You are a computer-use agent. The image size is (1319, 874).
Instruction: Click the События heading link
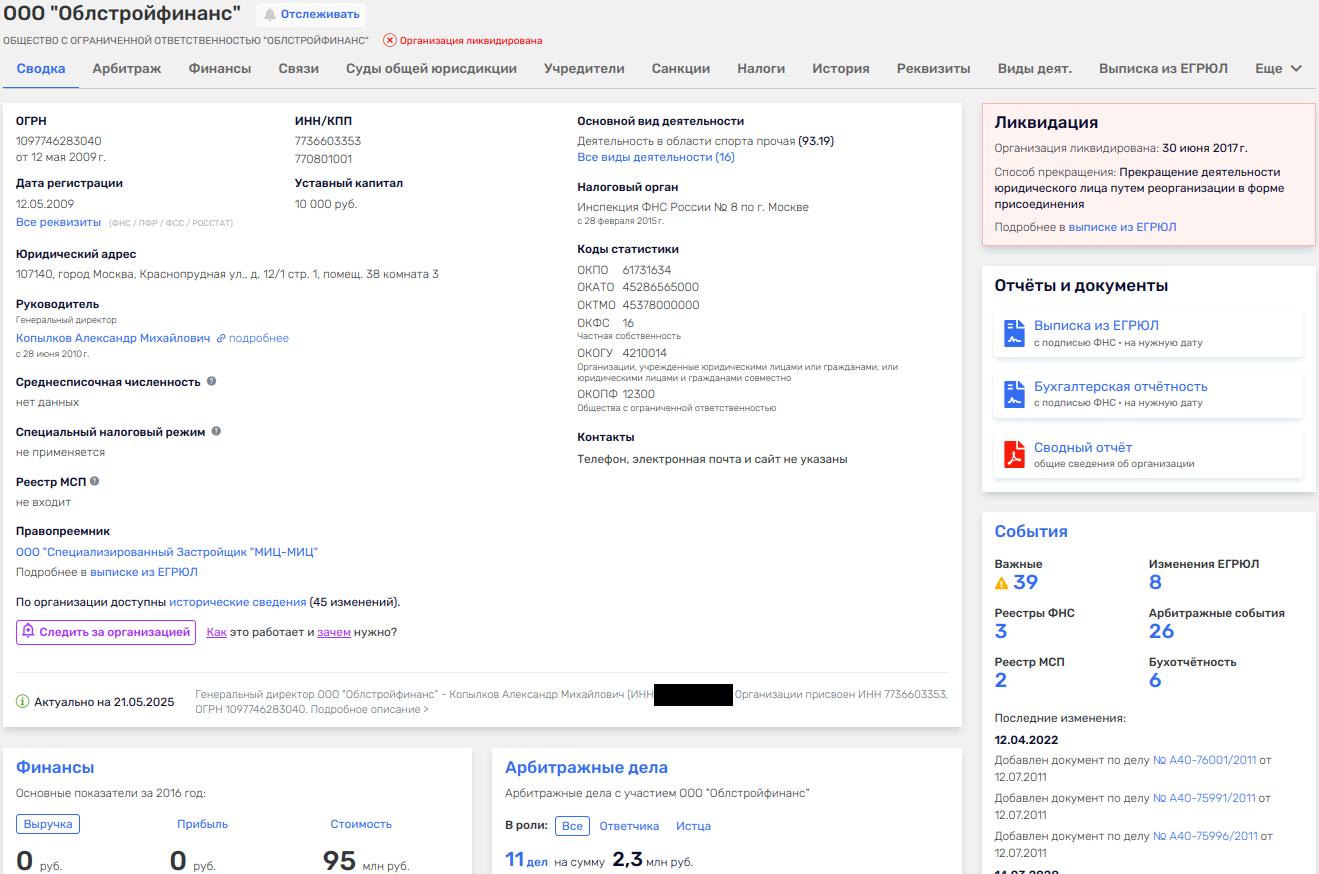tap(1031, 531)
